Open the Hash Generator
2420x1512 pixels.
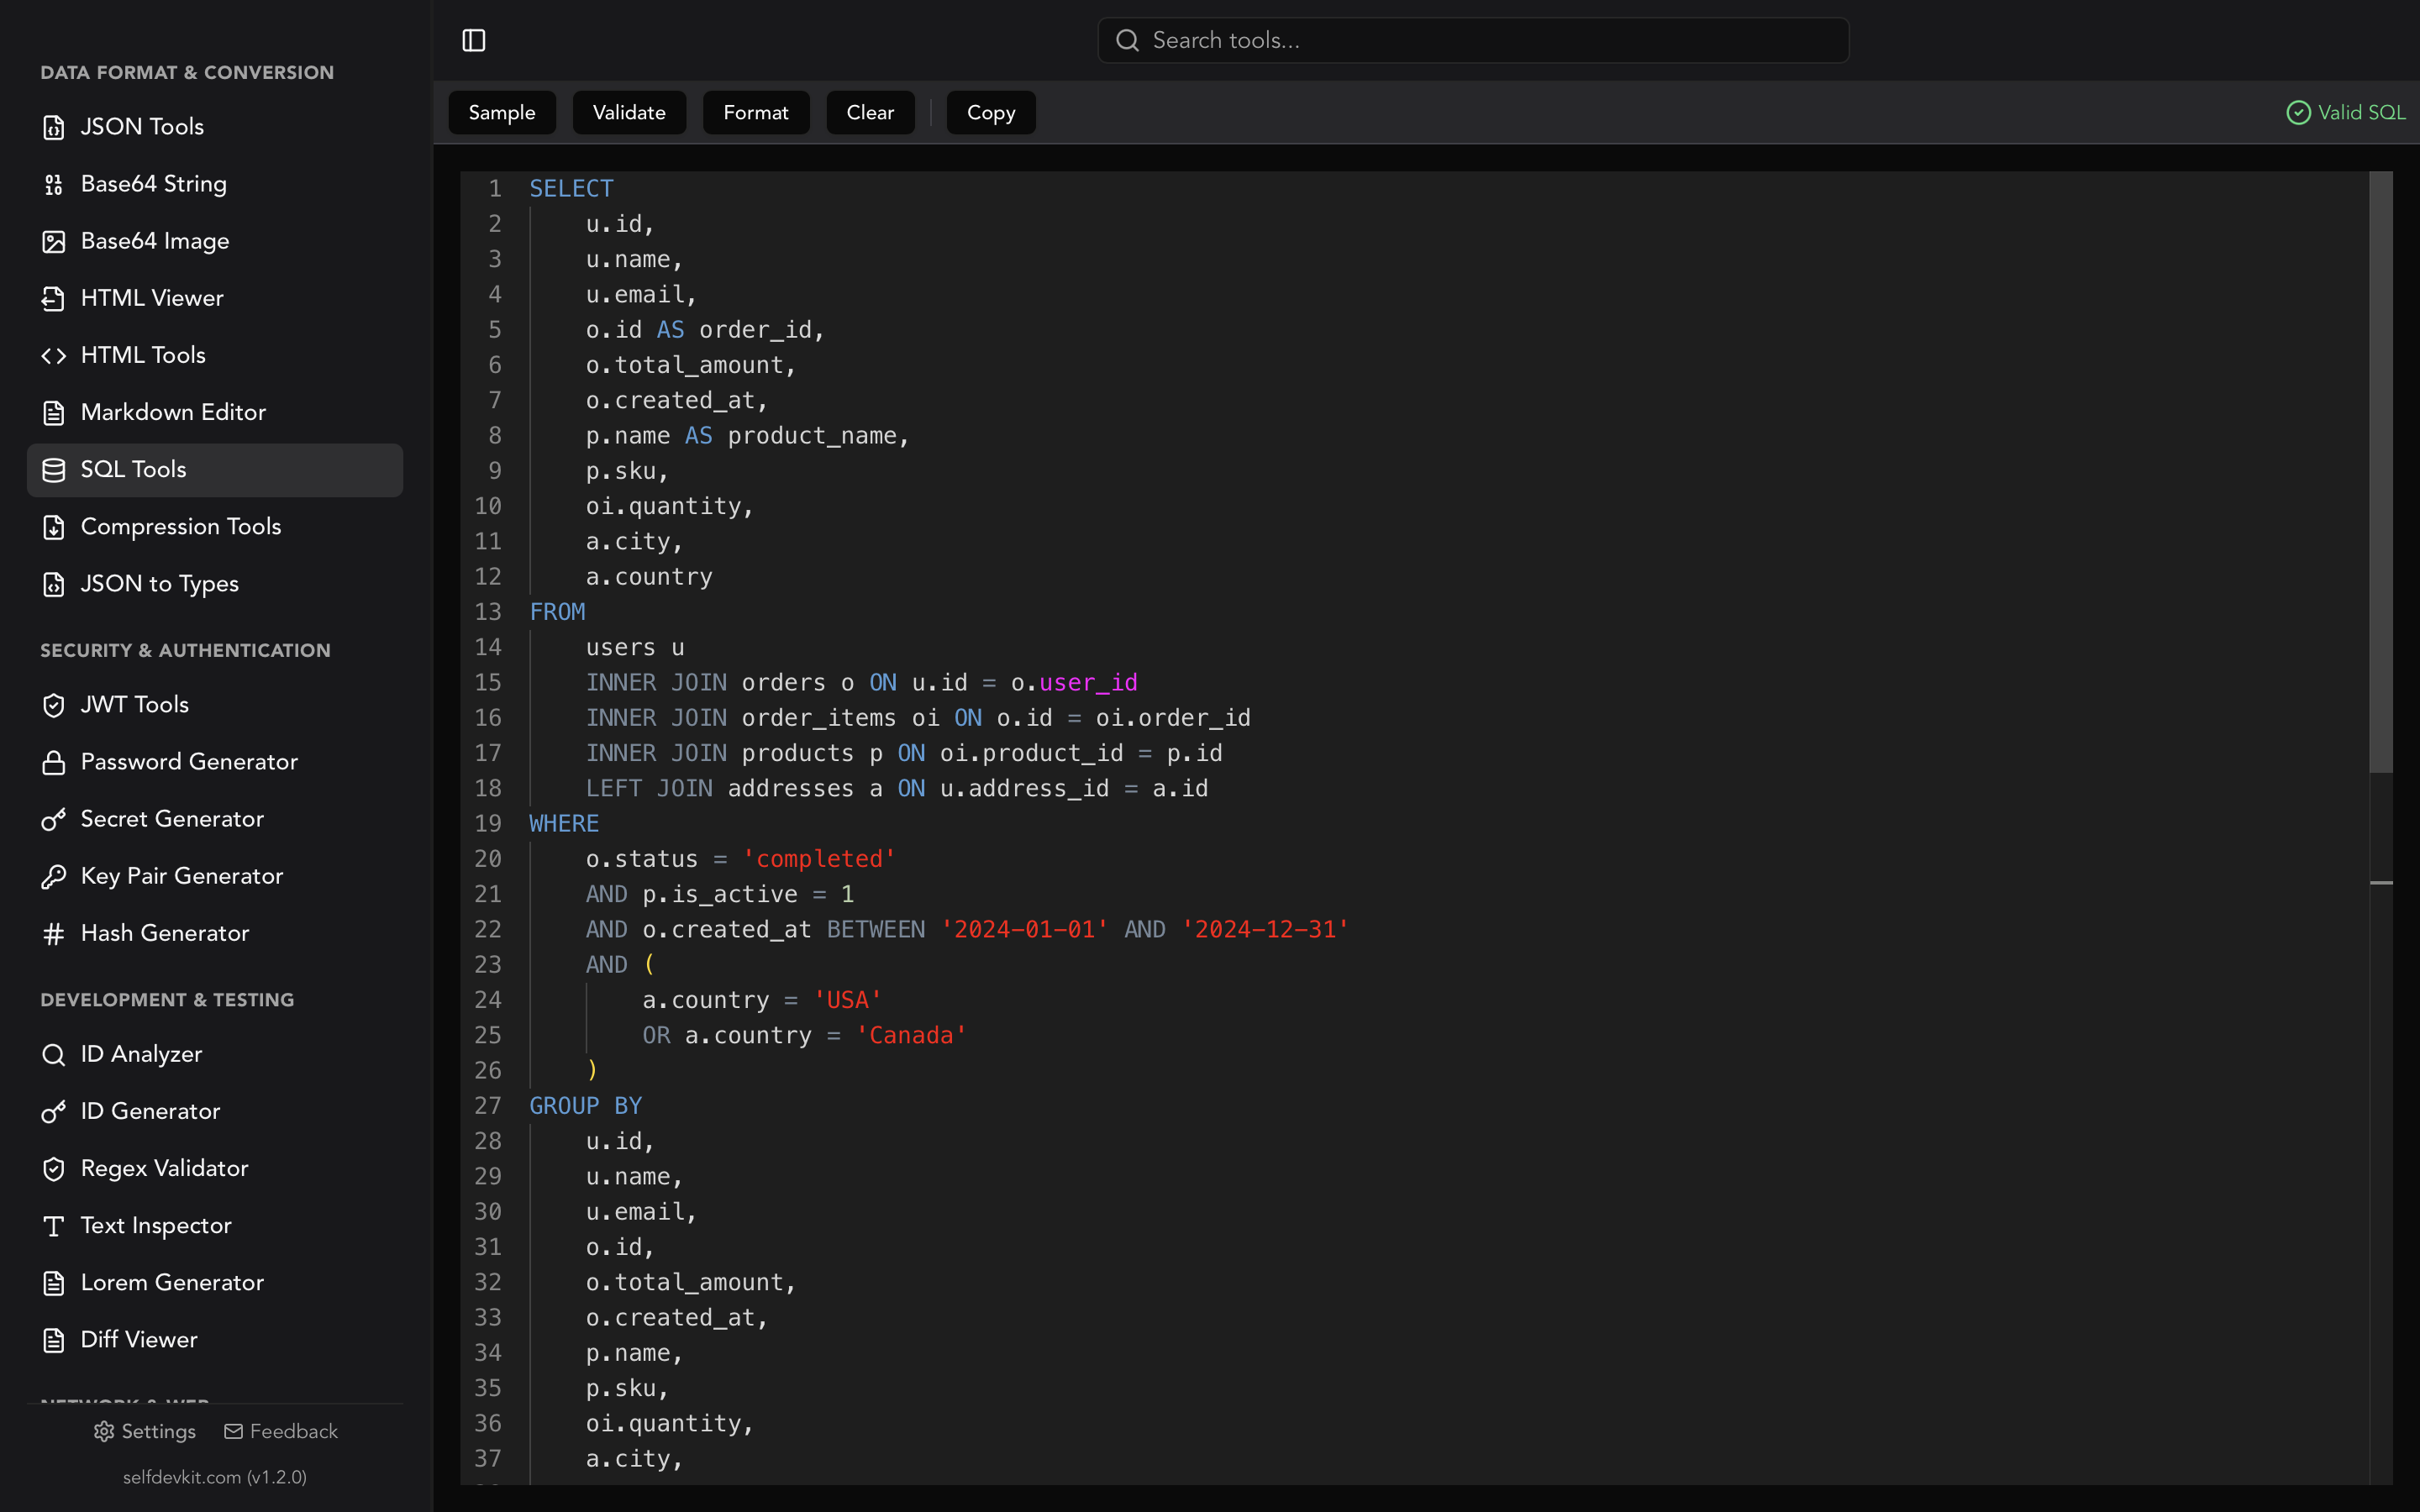coord(165,932)
